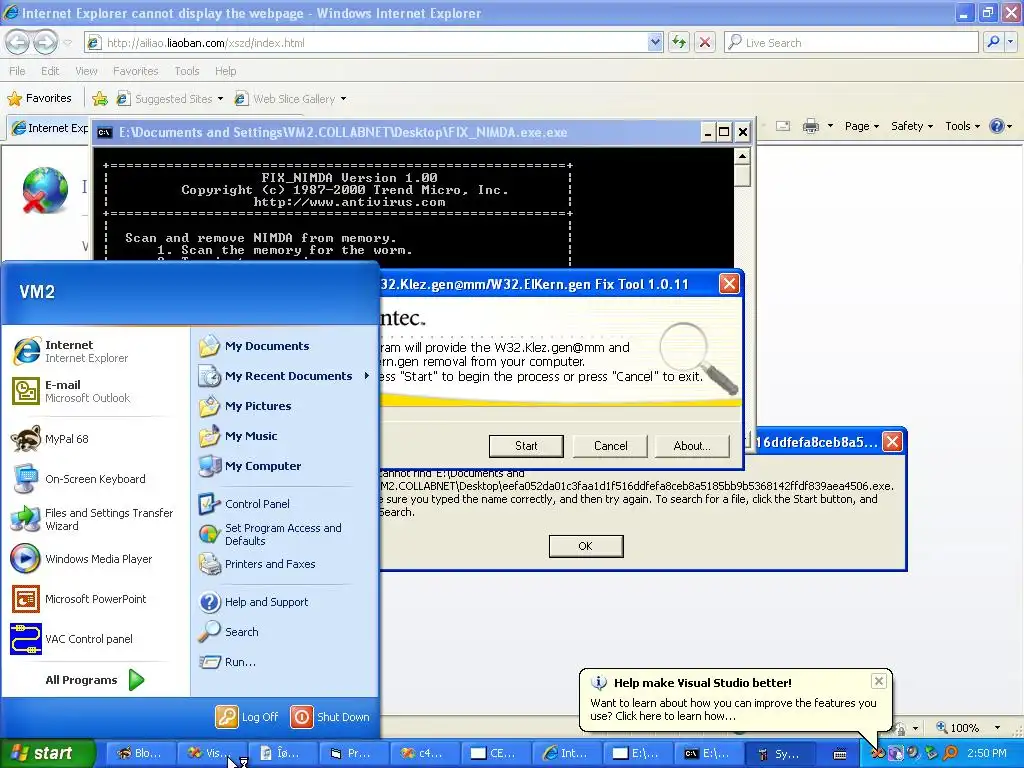
Task: Click the Stop button in IE
Action: pyautogui.click(x=705, y=43)
